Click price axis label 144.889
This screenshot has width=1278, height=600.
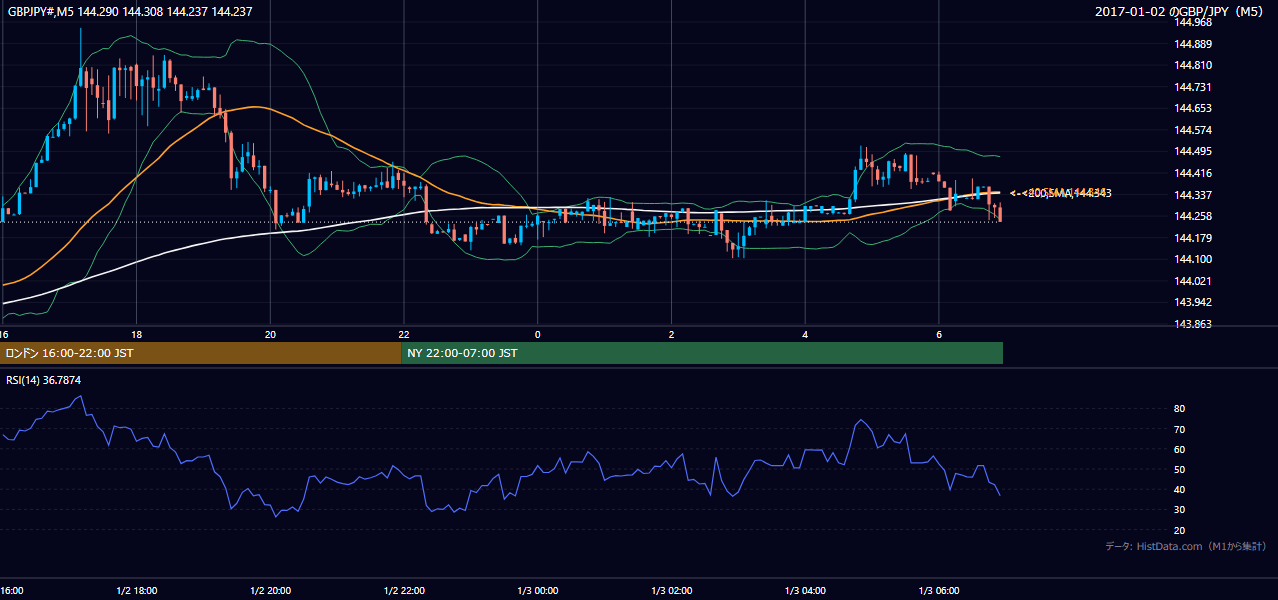pyautogui.click(x=1193, y=44)
